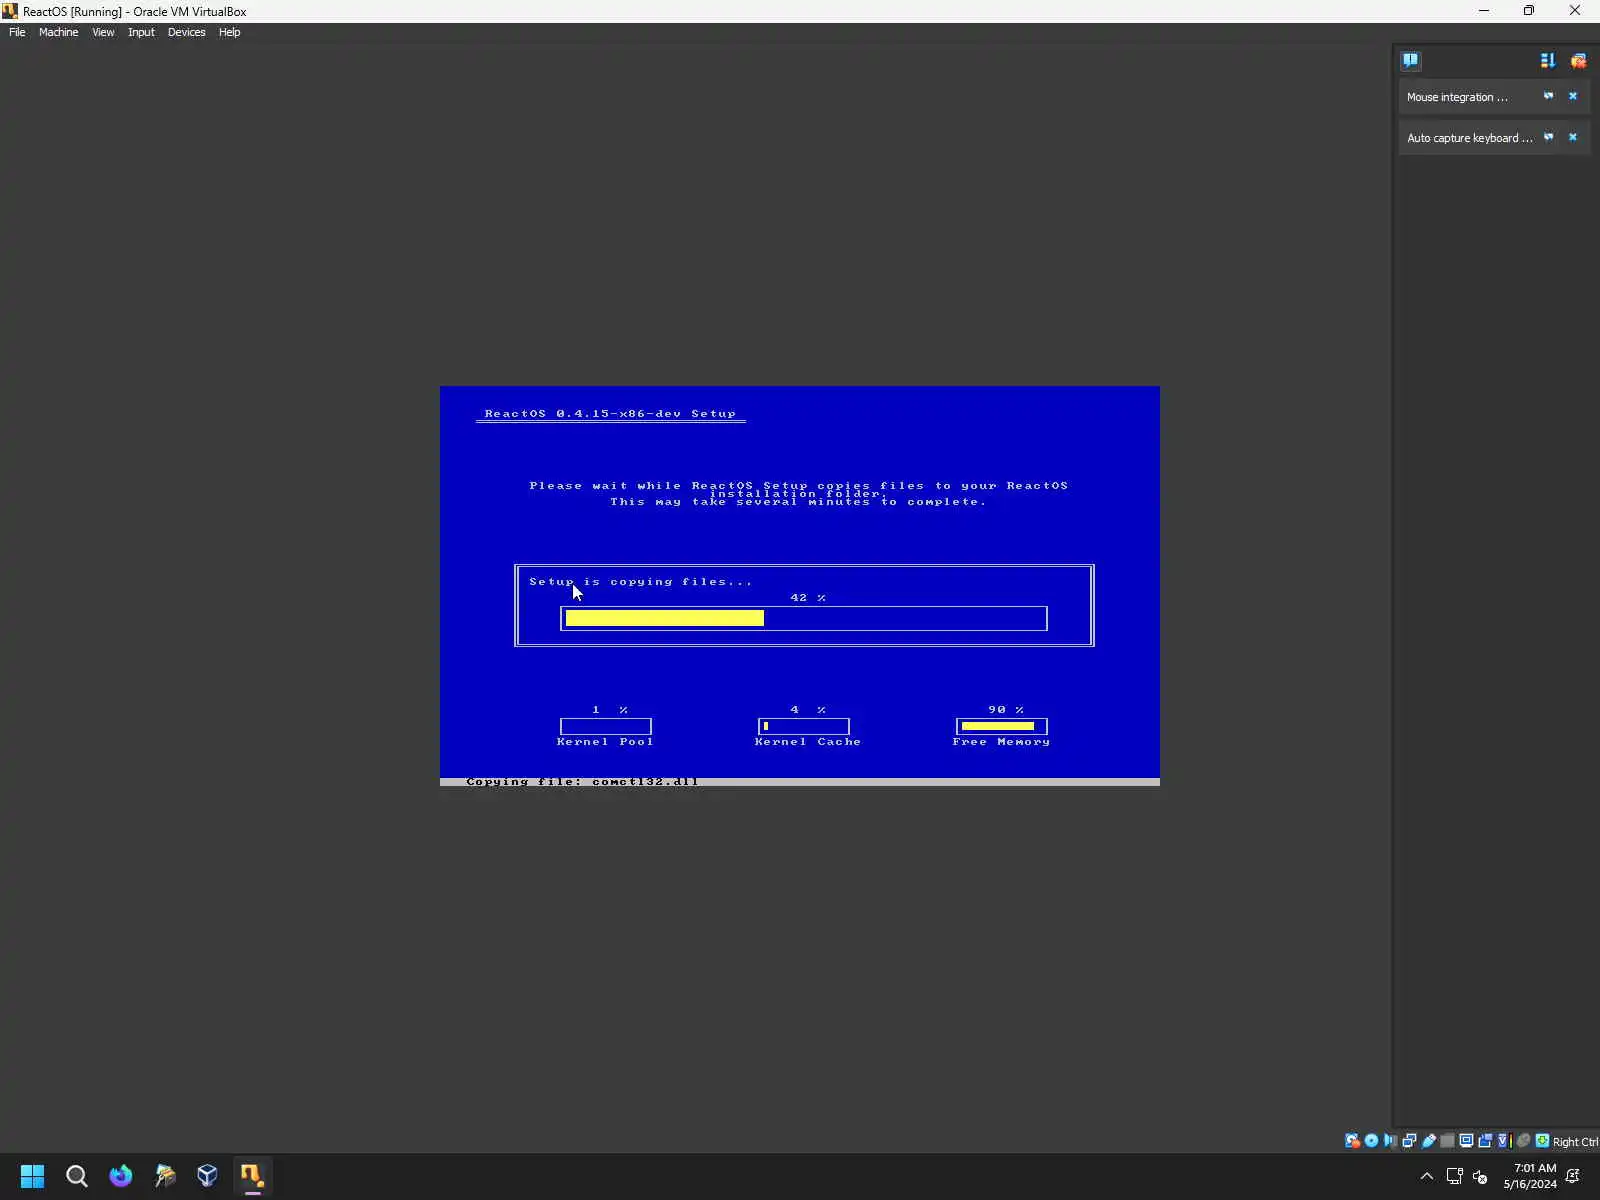Click the 'Copying file: comctl32.dll' status line
Screen dimensions: 1600x1200
(x=582, y=781)
